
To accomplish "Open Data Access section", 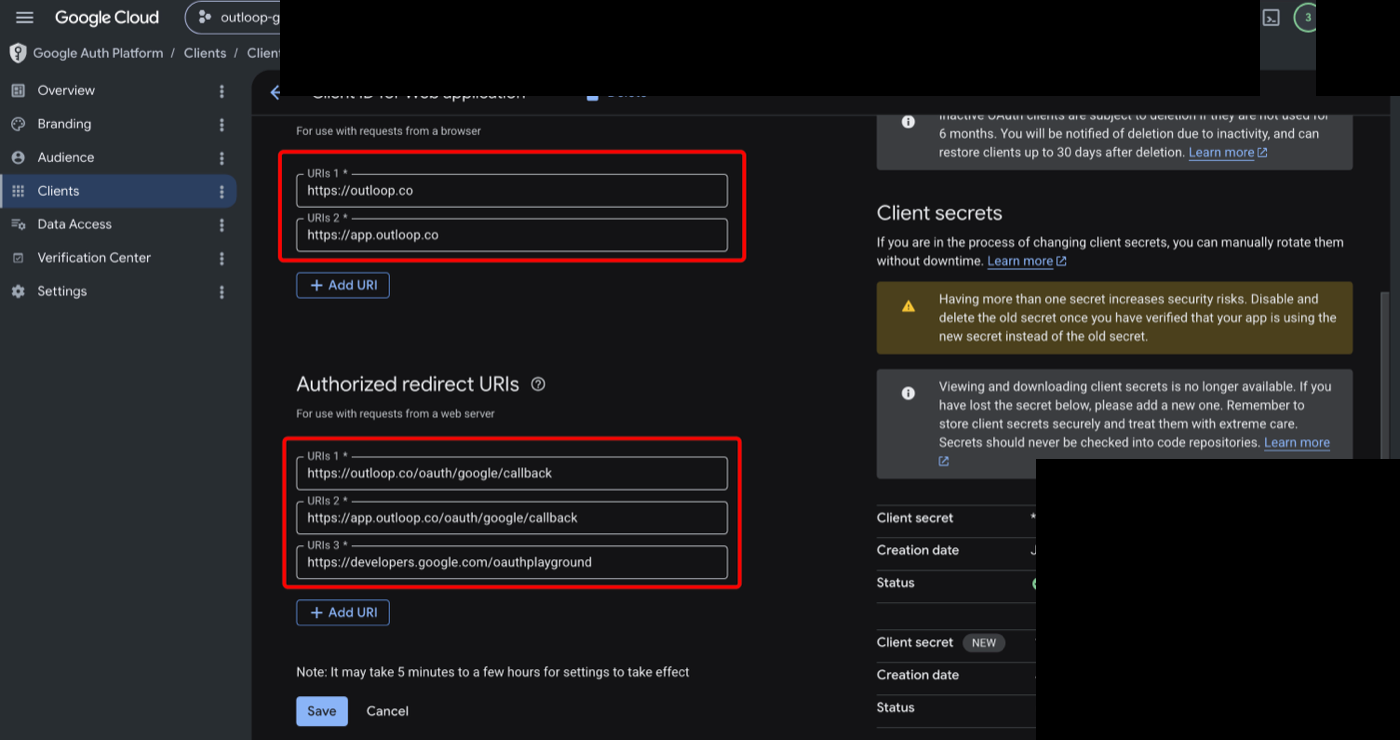I will click(x=75, y=224).
